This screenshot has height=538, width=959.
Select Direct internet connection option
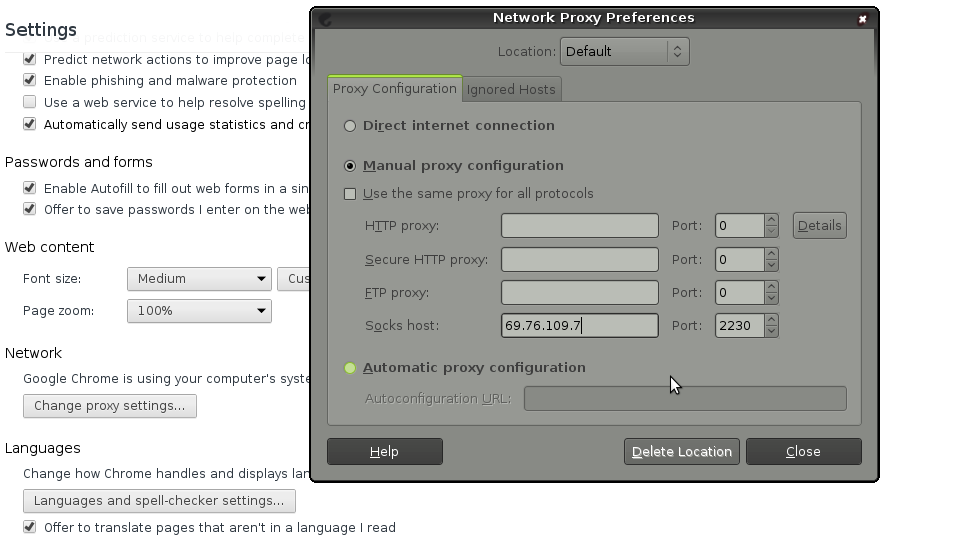(x=350, y=126)
